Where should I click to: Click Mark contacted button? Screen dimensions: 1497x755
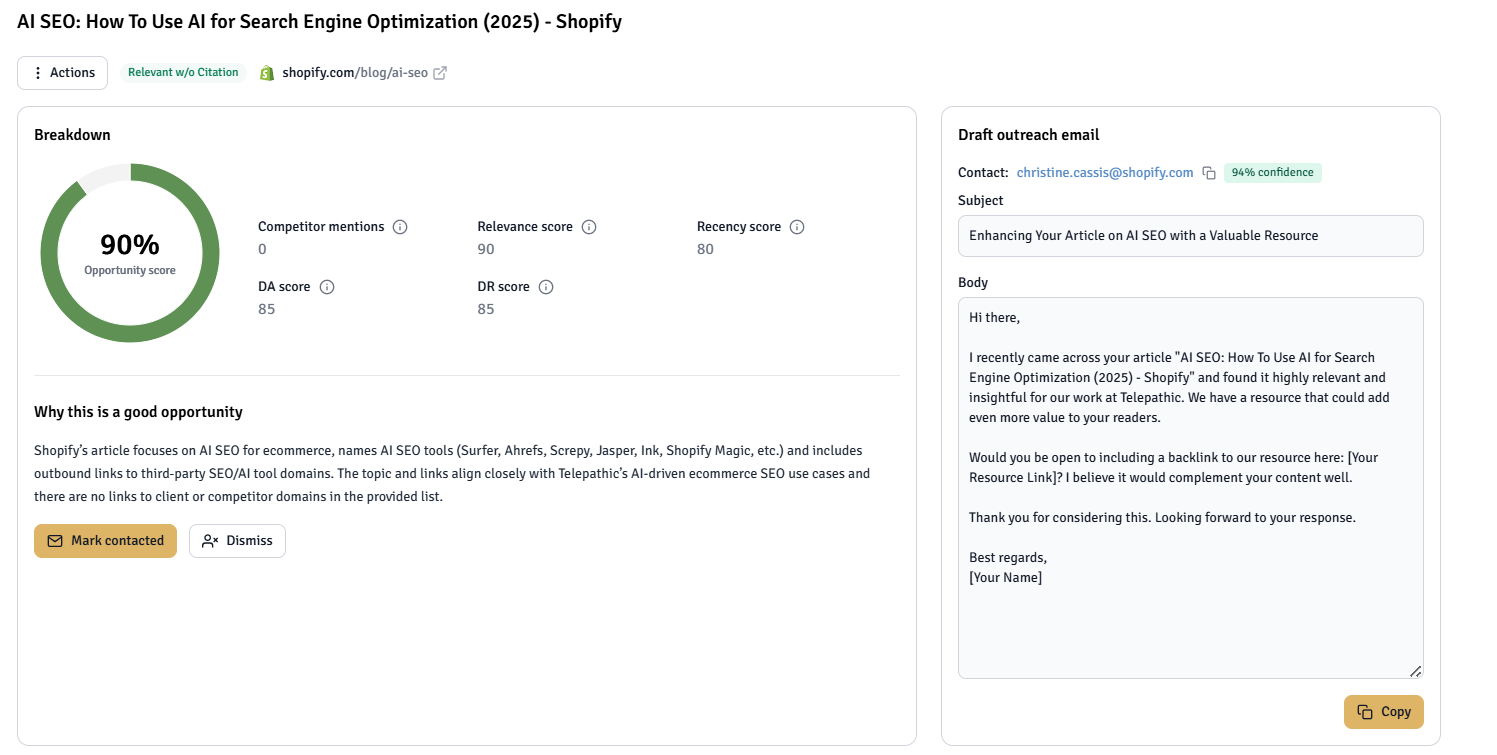105,541
